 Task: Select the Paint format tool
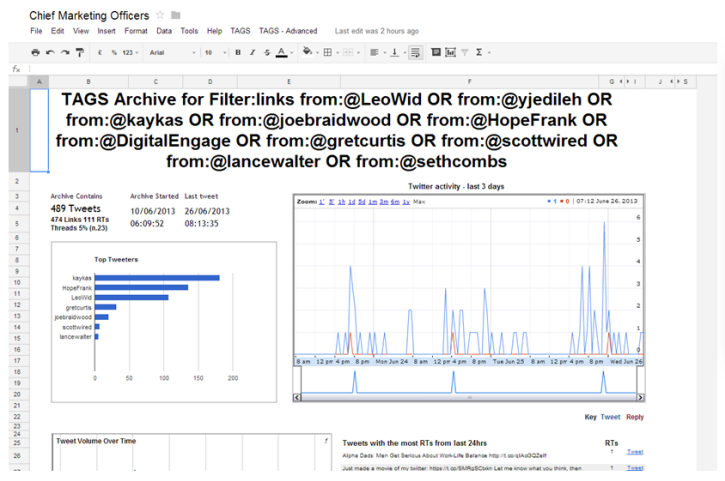click(x=79, y=52)
